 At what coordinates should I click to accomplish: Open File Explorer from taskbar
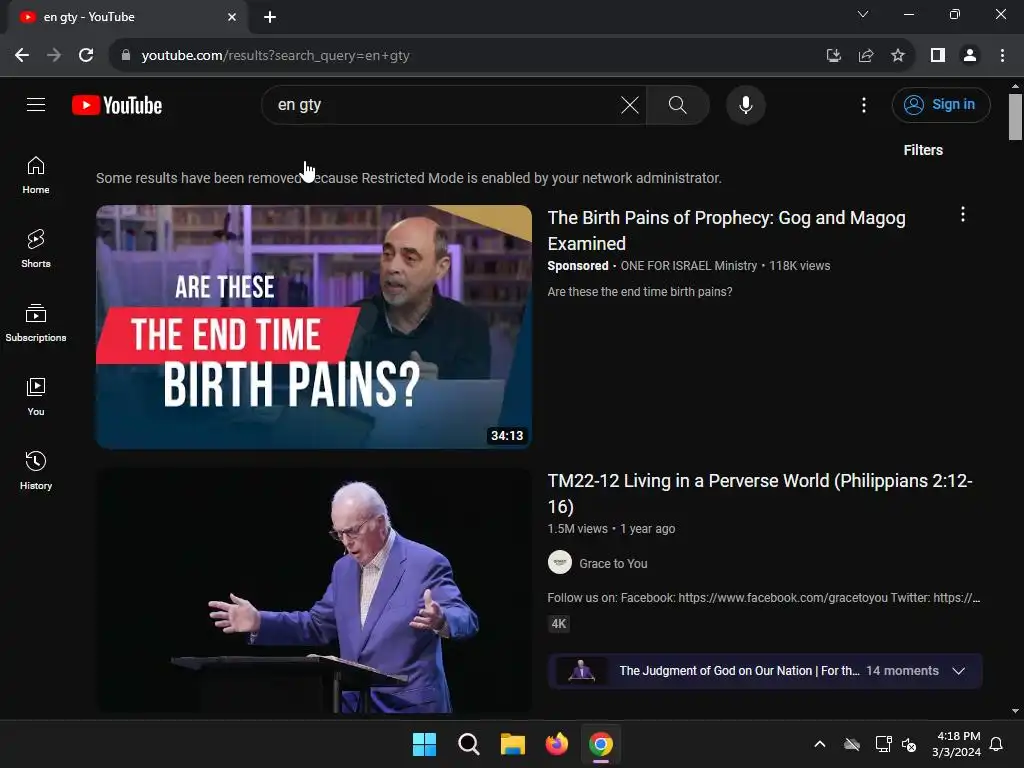[513, 744]
